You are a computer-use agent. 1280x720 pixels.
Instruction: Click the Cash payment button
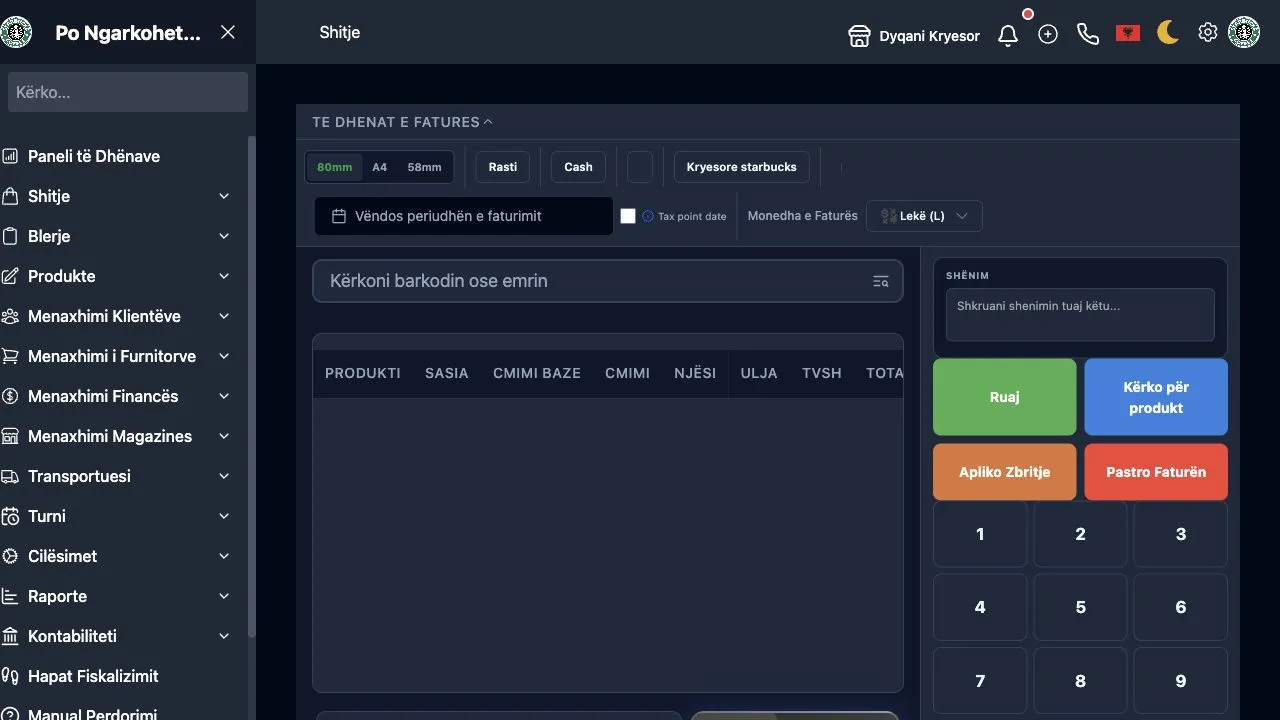click(578, 167)
